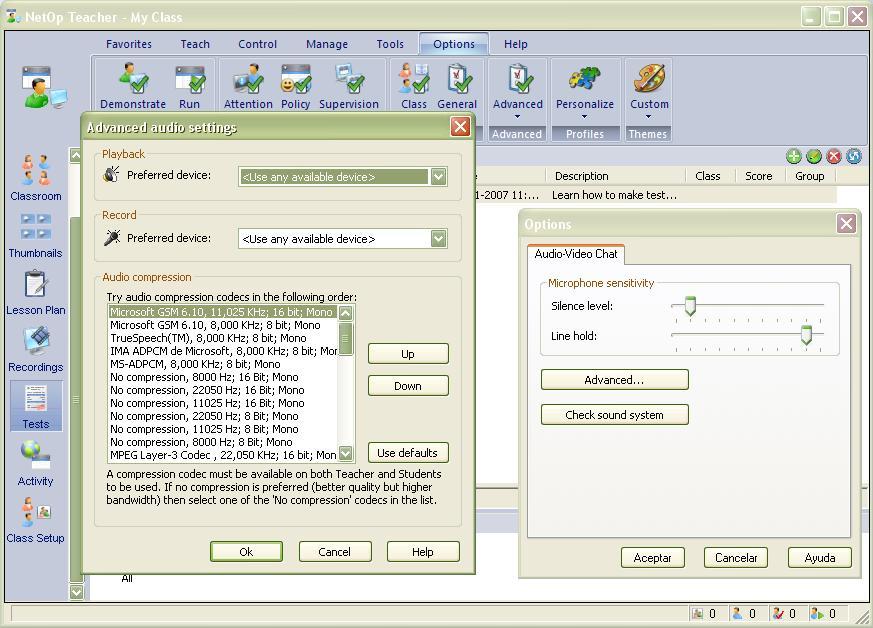
Task: Move codec Down in list
Action: [408, 386]
